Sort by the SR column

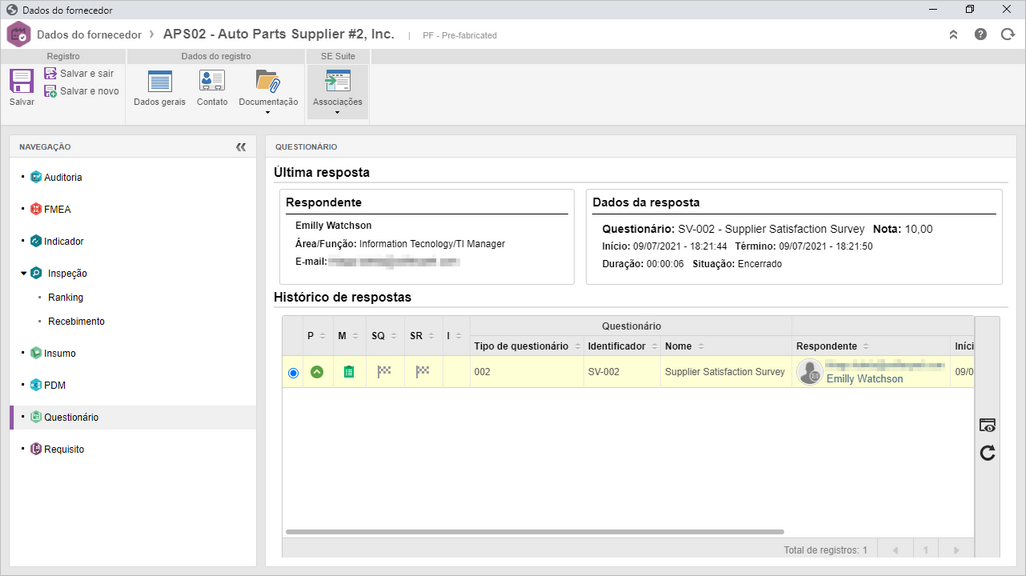point(432,336)
